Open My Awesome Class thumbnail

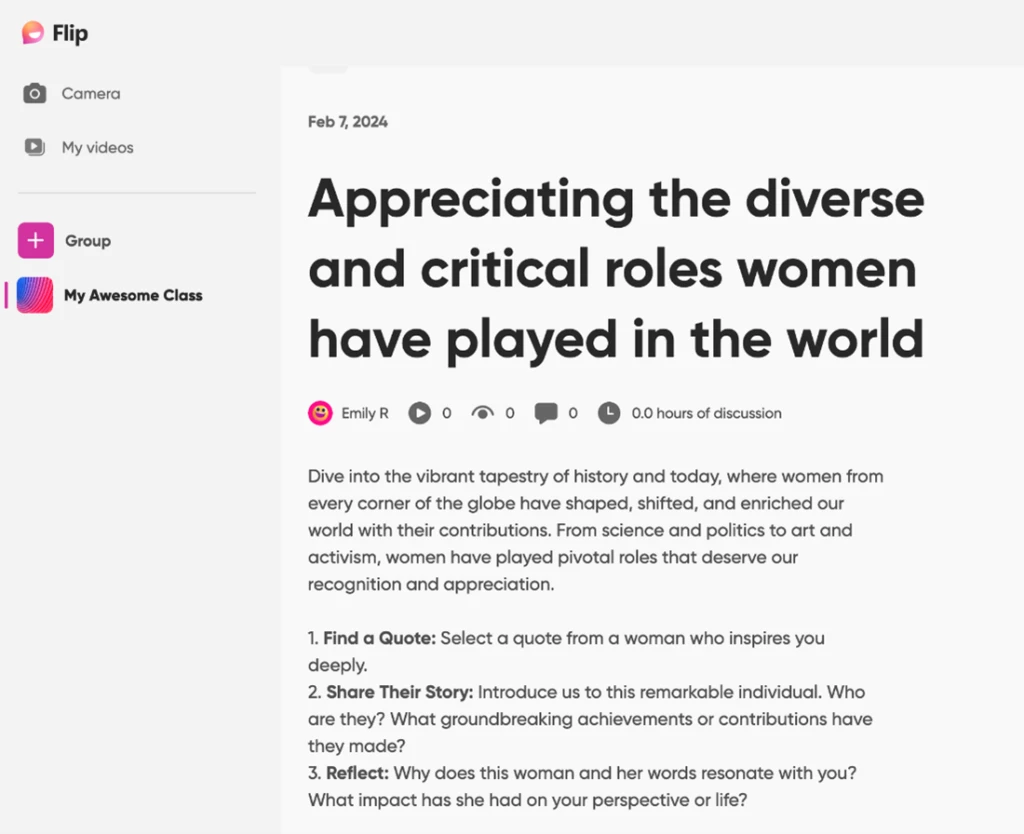36,296
